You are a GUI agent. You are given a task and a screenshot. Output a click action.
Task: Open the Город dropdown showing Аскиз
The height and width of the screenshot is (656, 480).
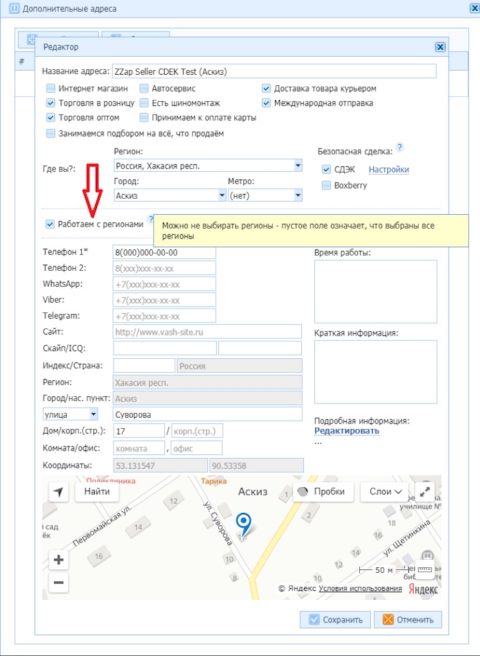pyautogui.click(x=222, y=195)
